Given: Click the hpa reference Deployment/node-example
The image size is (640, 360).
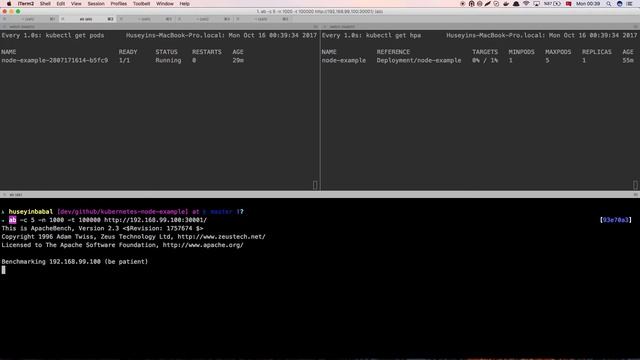Looking at the screenshot, I should pyautogui.click(x=419, y=60).
